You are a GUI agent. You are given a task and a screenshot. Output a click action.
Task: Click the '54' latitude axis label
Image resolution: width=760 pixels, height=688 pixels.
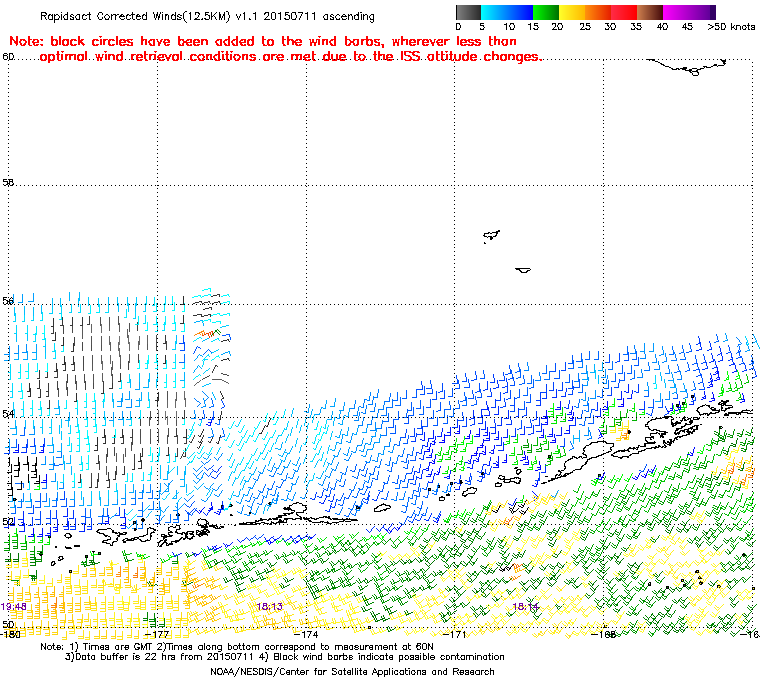(8, 414)
